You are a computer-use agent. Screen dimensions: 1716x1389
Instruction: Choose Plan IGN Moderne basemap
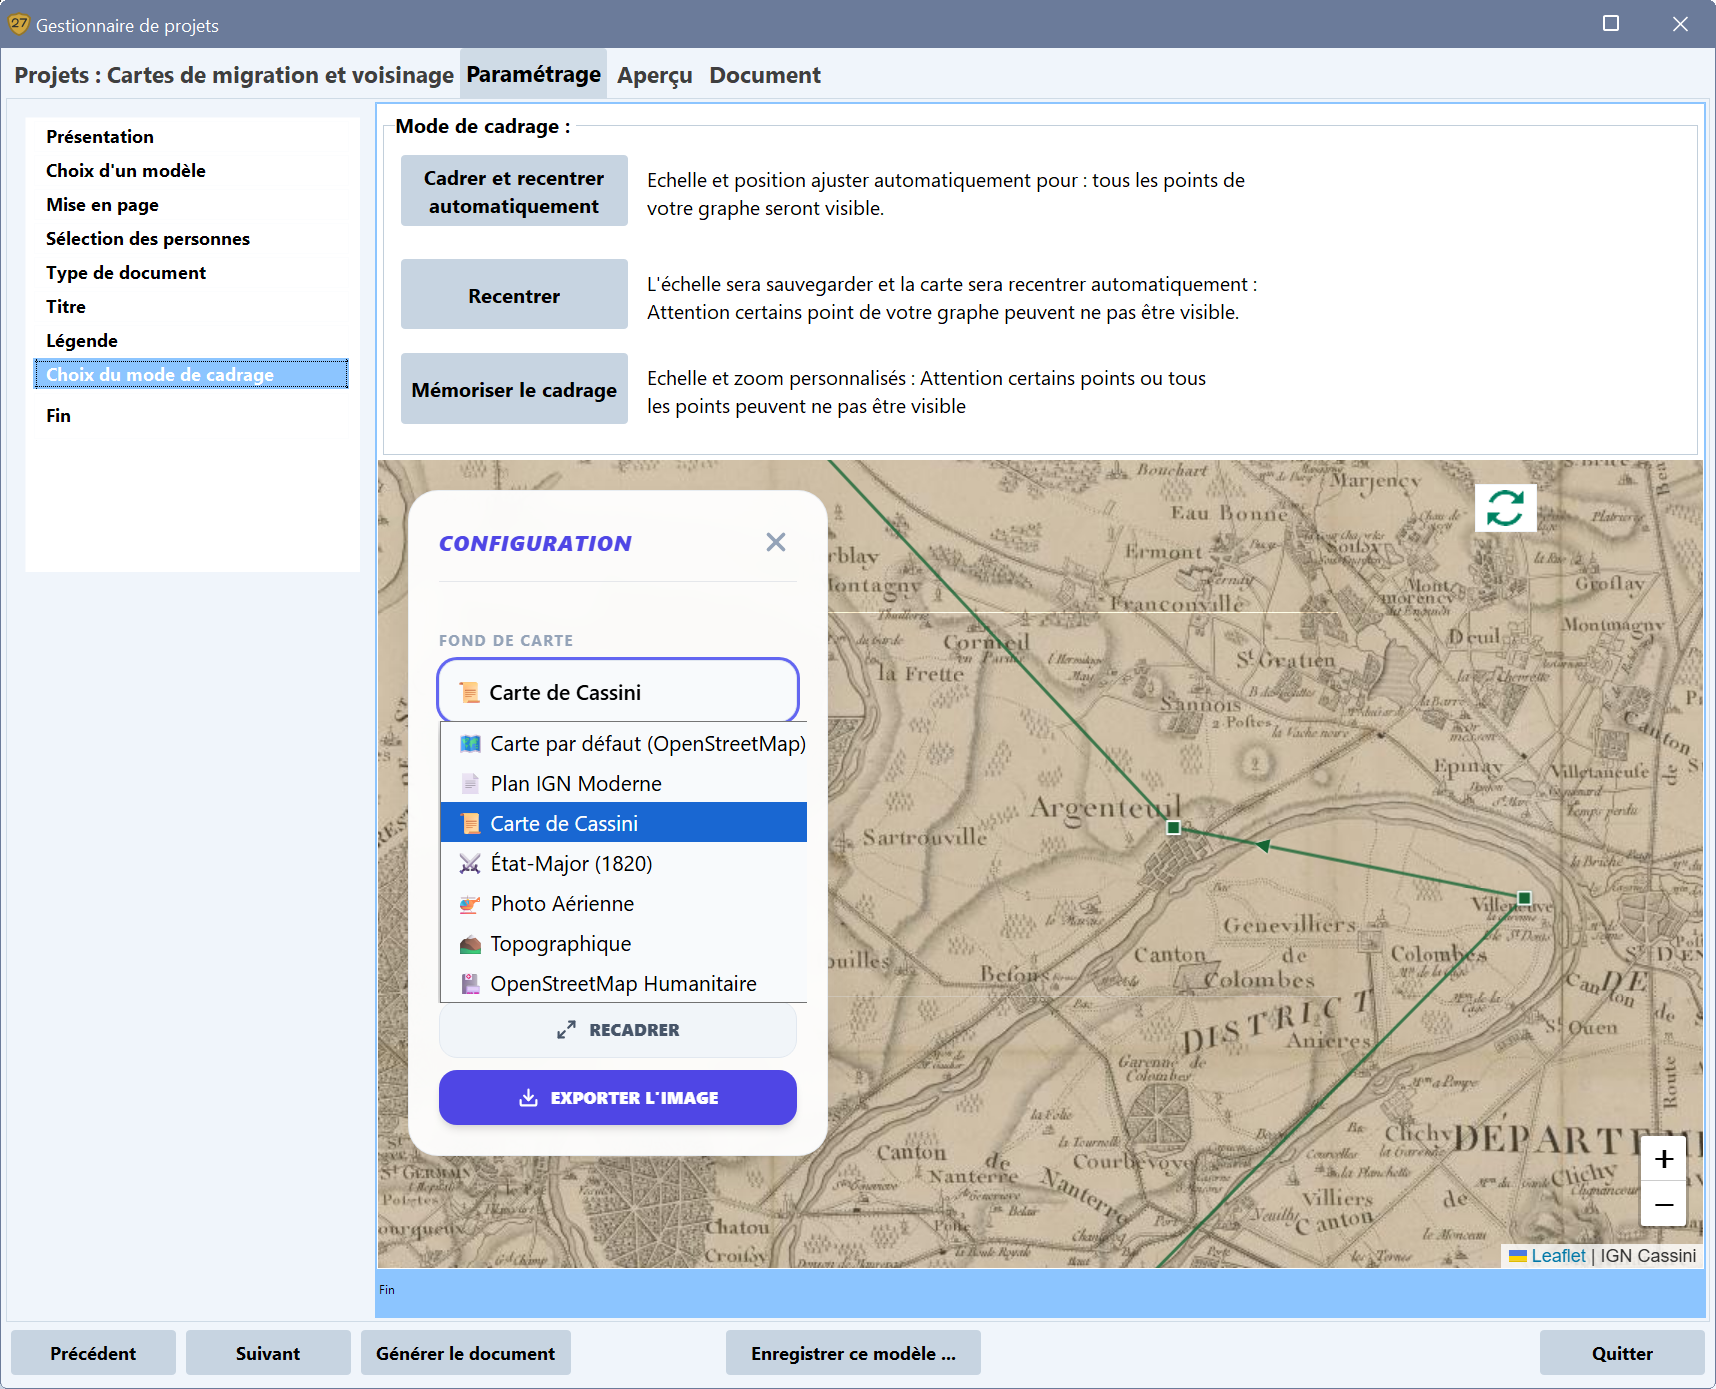click(624, 783)
